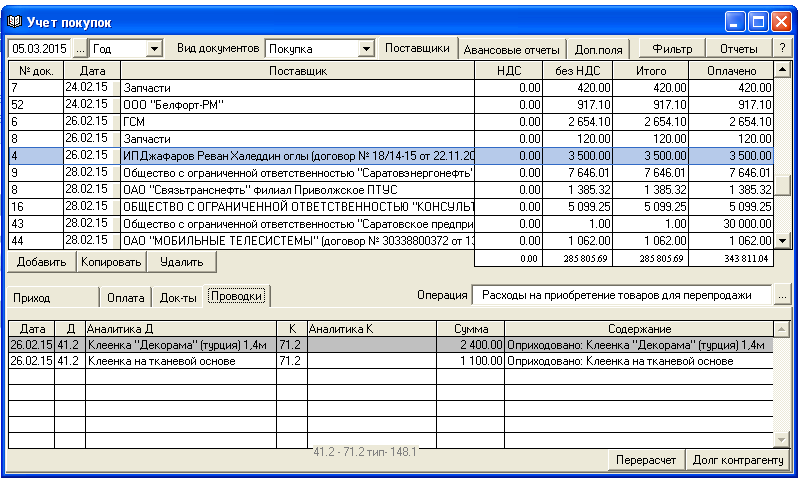The width and height of the screenshot is (798, 478).
Task: Click the Перерасчет button
Action: [x=646, y=460]
